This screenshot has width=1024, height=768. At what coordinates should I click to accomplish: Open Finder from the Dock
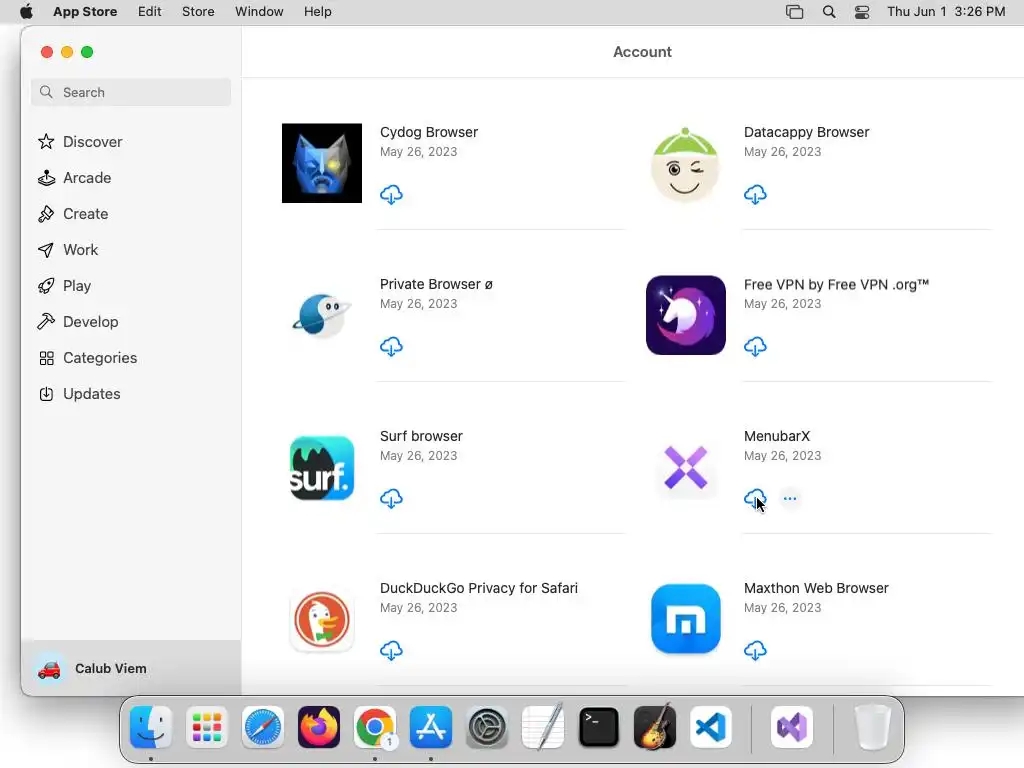point(151,727)
